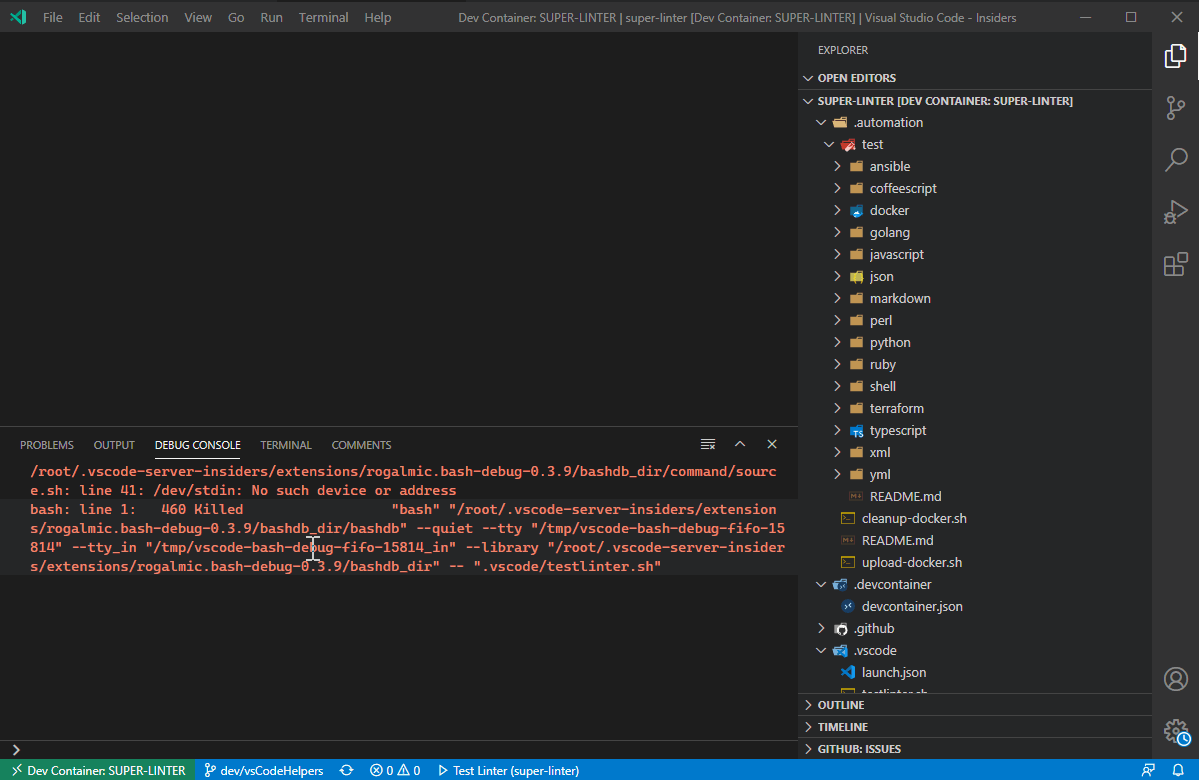Open the View menu
Screen dimensions: 1199x780
click(x=198, y=17)
